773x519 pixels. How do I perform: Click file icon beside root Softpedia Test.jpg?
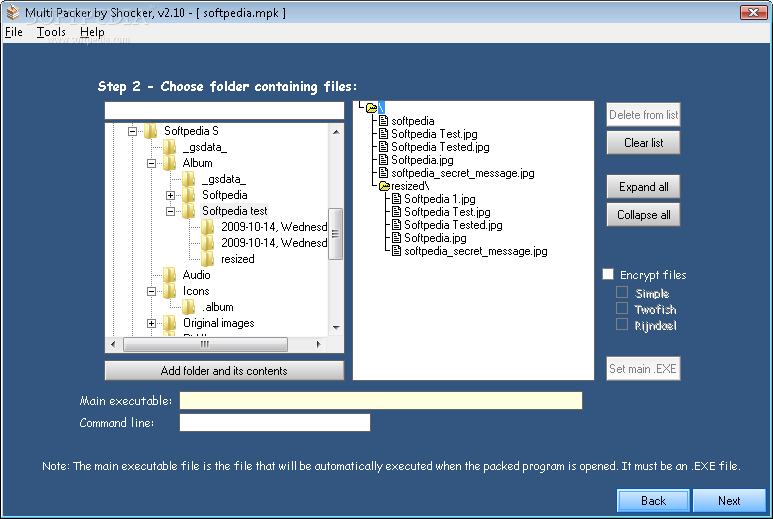[x=384, y=134]
